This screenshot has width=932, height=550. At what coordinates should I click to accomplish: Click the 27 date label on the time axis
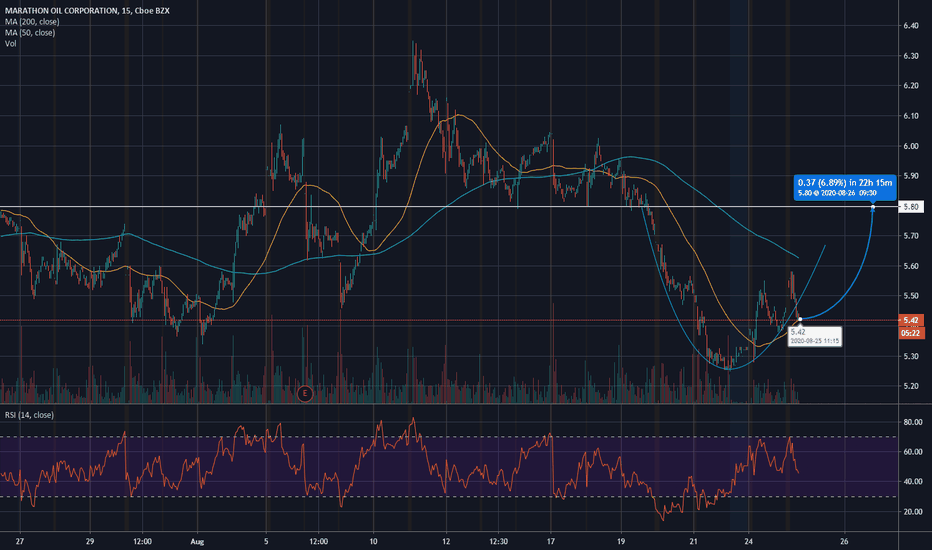pos(20,542)
